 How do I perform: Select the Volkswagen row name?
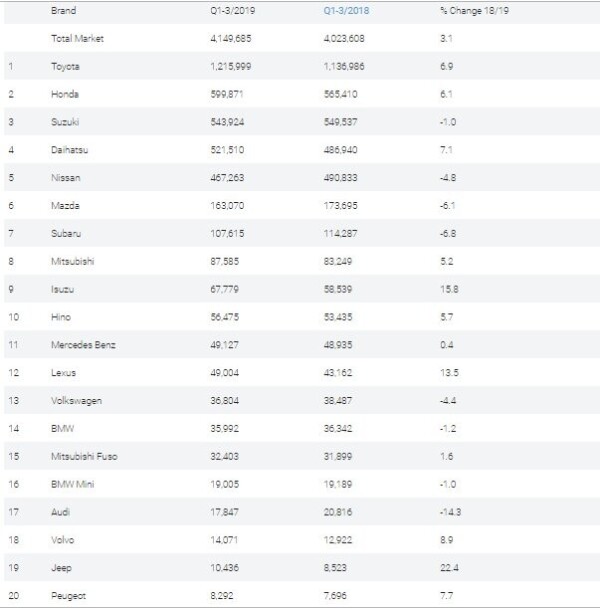point(77,401)
